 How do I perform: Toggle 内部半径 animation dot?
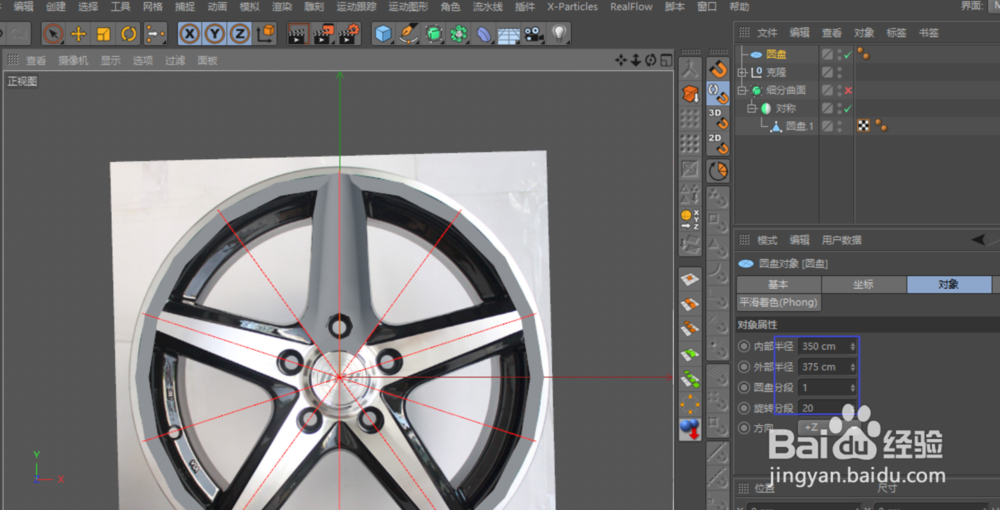744,346
